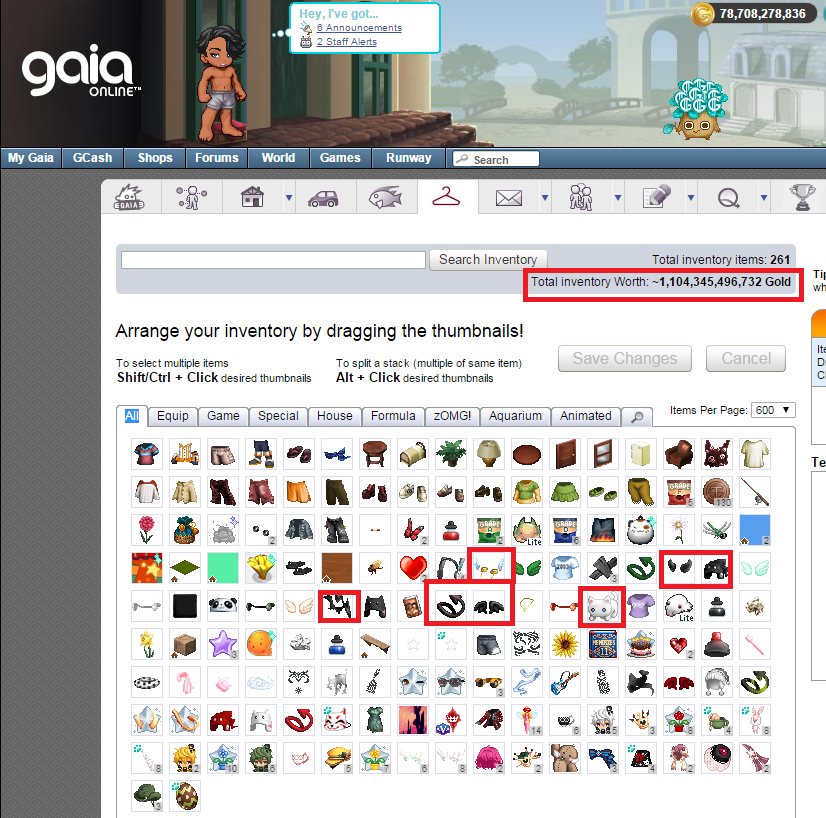Image resolution: width=826 pixels, height=818 pixels.
Task: Click the Search Inventory button
Action: pos(488,260)
